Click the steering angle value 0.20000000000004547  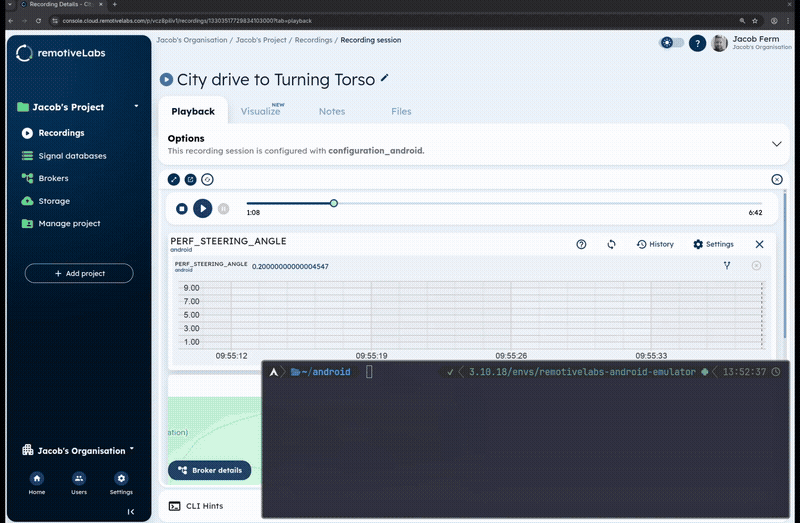pyautogui.click(x=290, y=266)
